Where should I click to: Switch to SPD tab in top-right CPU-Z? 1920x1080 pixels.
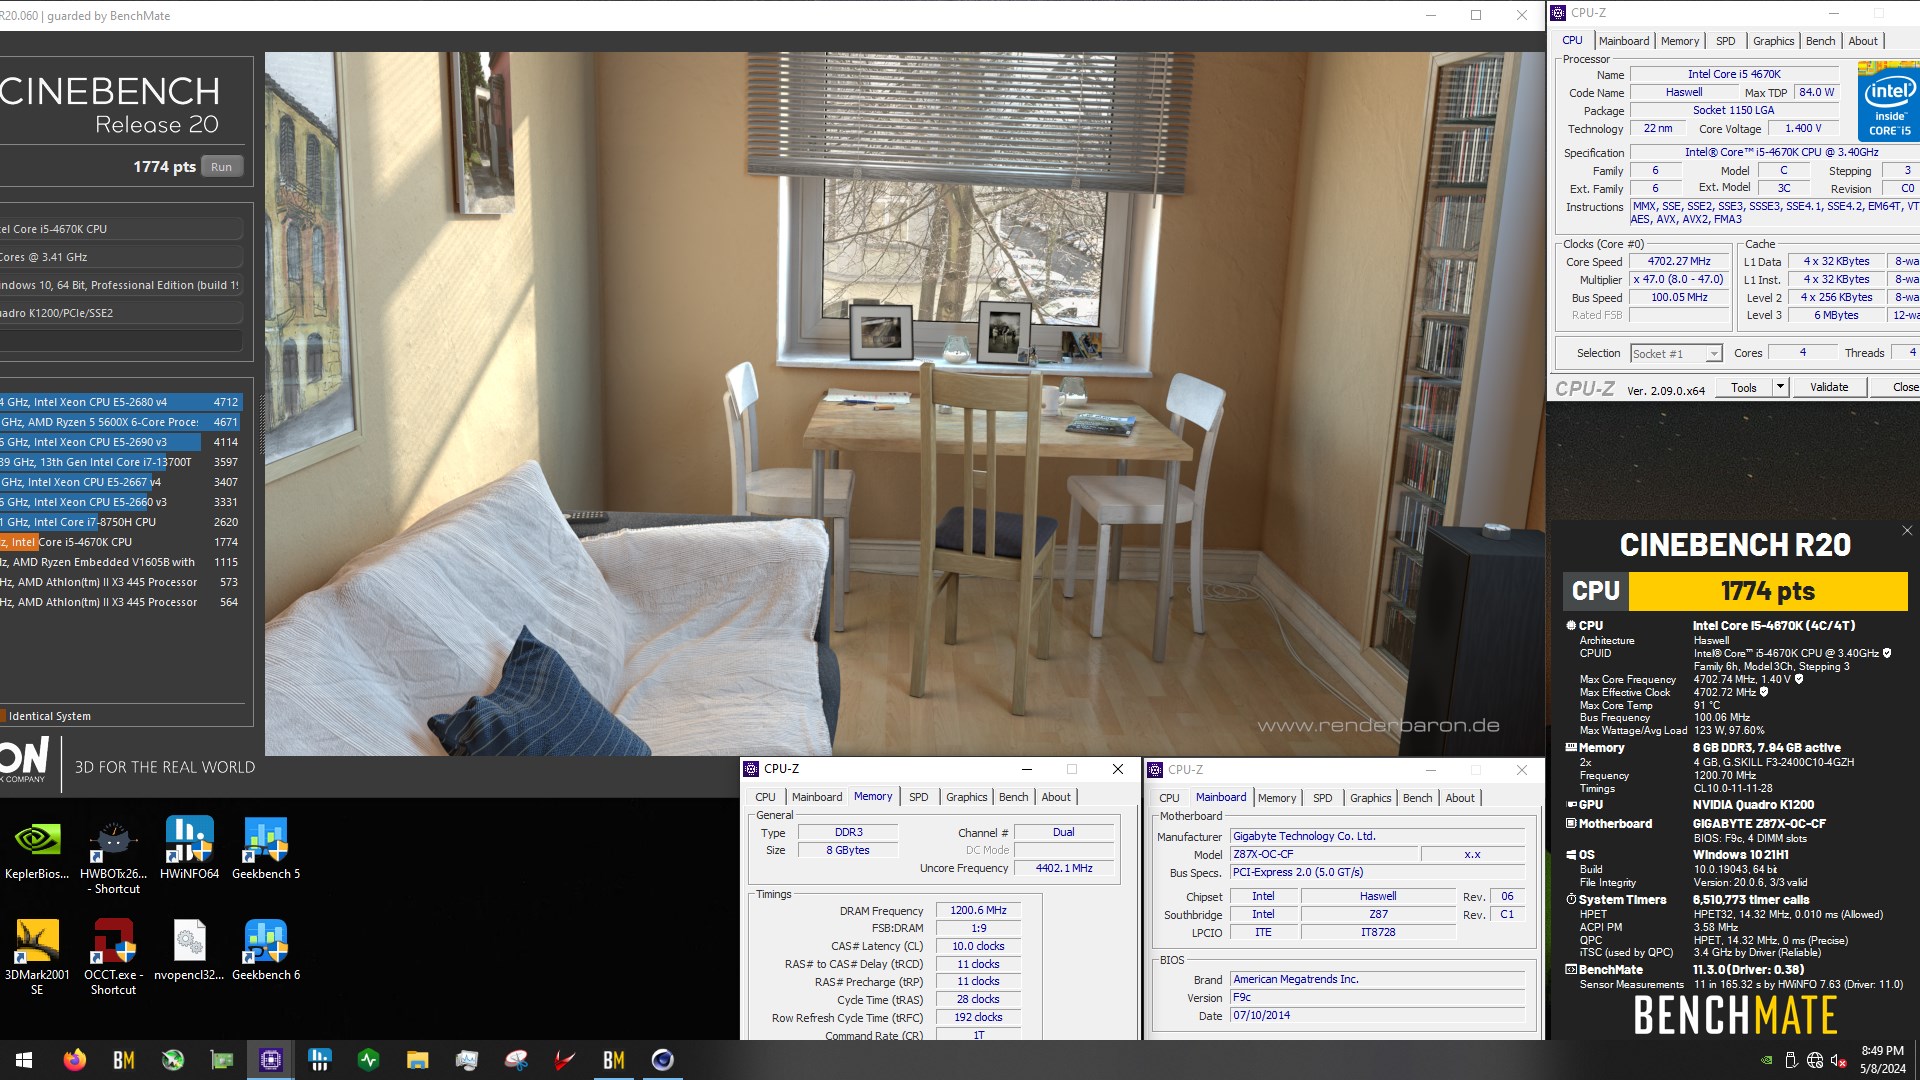pyautogui.click(x=1725, y=41)
